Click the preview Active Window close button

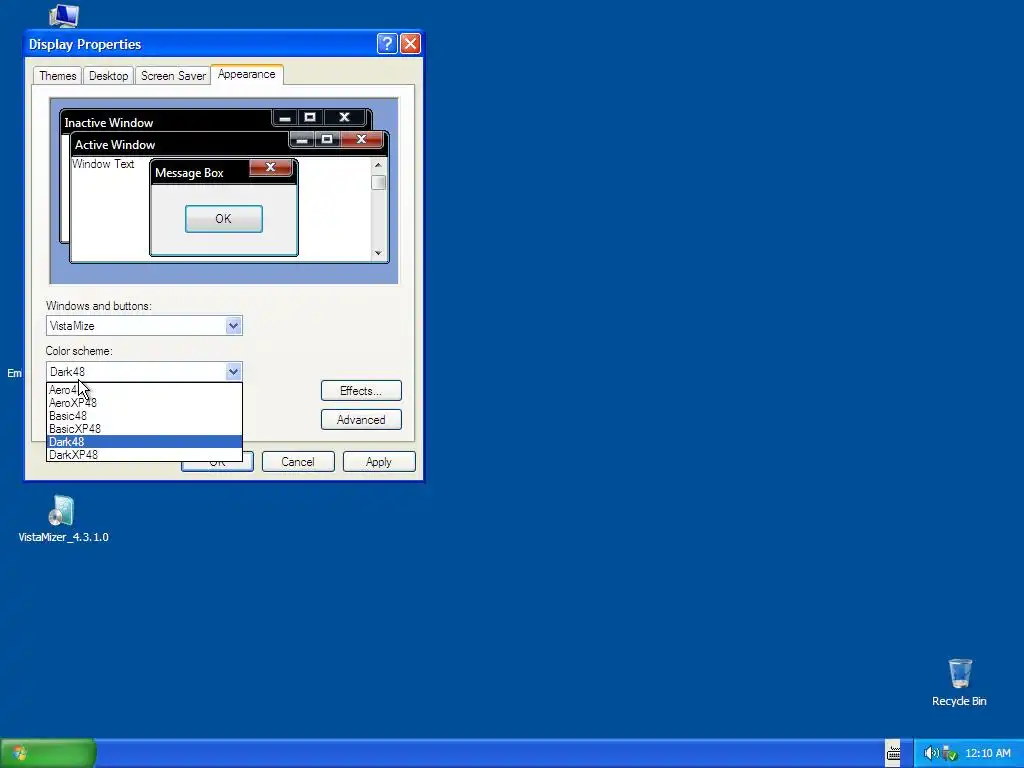tap(361, 139)
